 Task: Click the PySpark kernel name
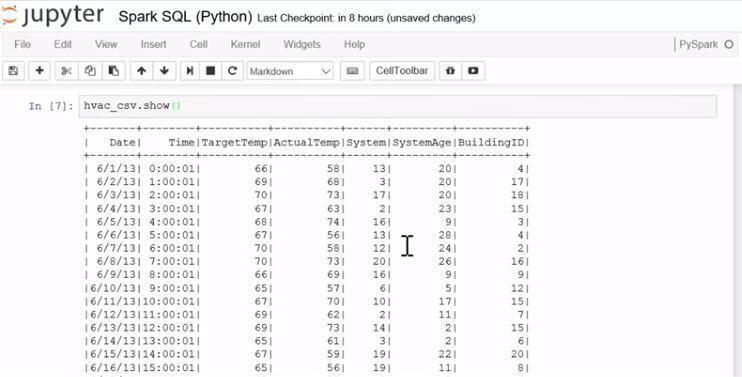[698, 44]
